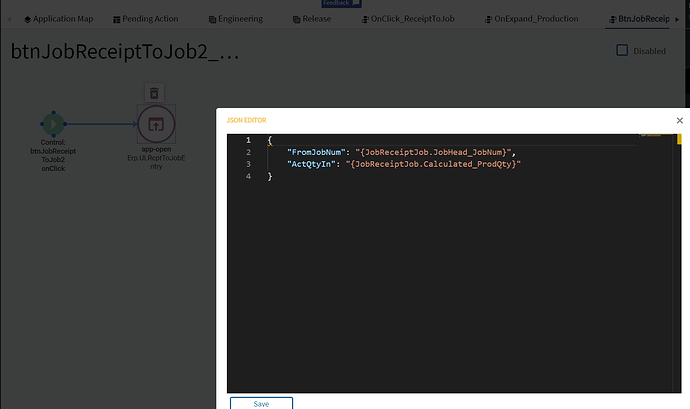Click the Feedback button at top
This screenshot has height=409, width=690.
pos(341,3)
